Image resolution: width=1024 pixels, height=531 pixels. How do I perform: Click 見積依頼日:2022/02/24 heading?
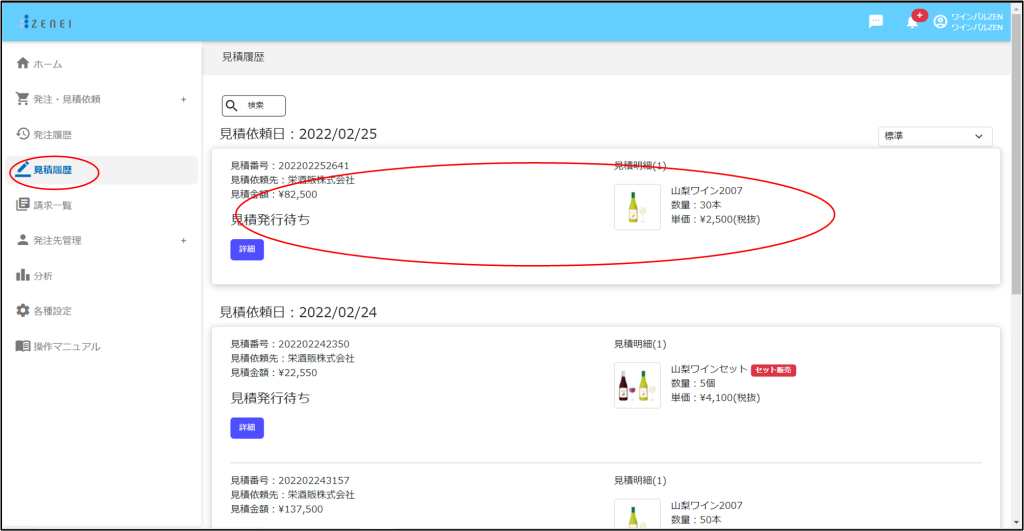tap(298, 312)
